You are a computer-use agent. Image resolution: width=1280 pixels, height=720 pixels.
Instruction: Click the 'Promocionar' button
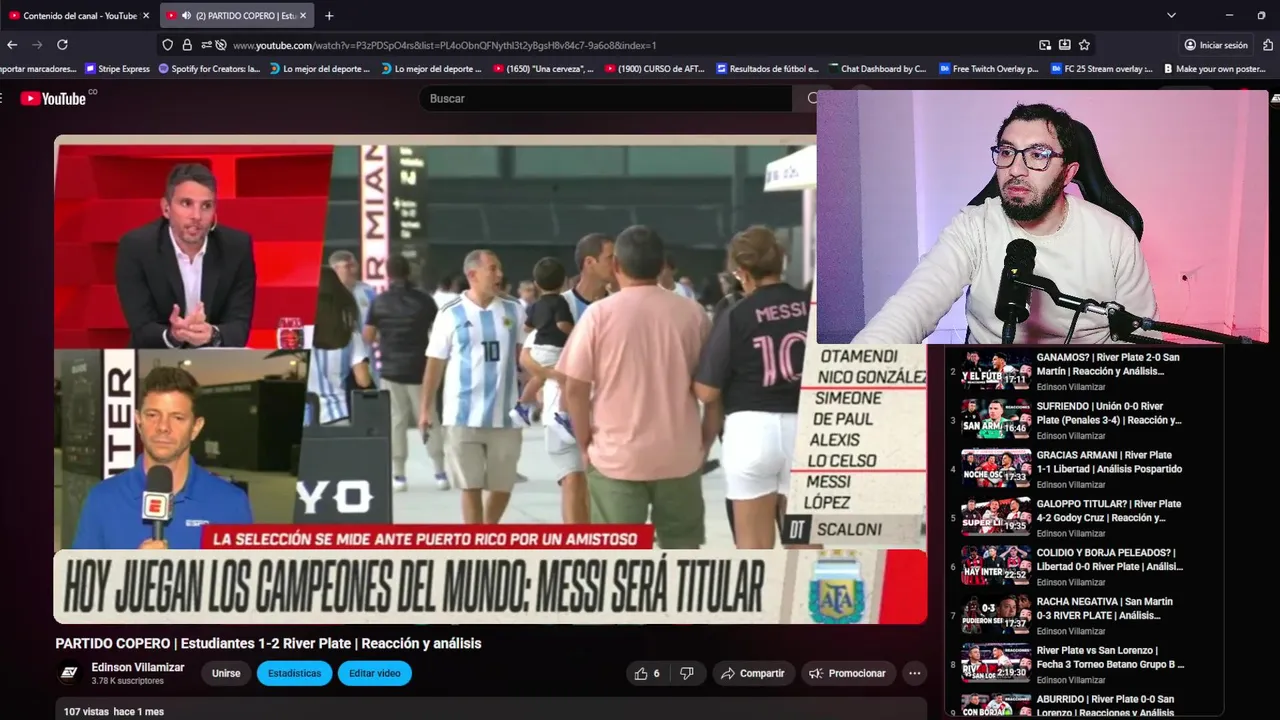pos(848,673)
